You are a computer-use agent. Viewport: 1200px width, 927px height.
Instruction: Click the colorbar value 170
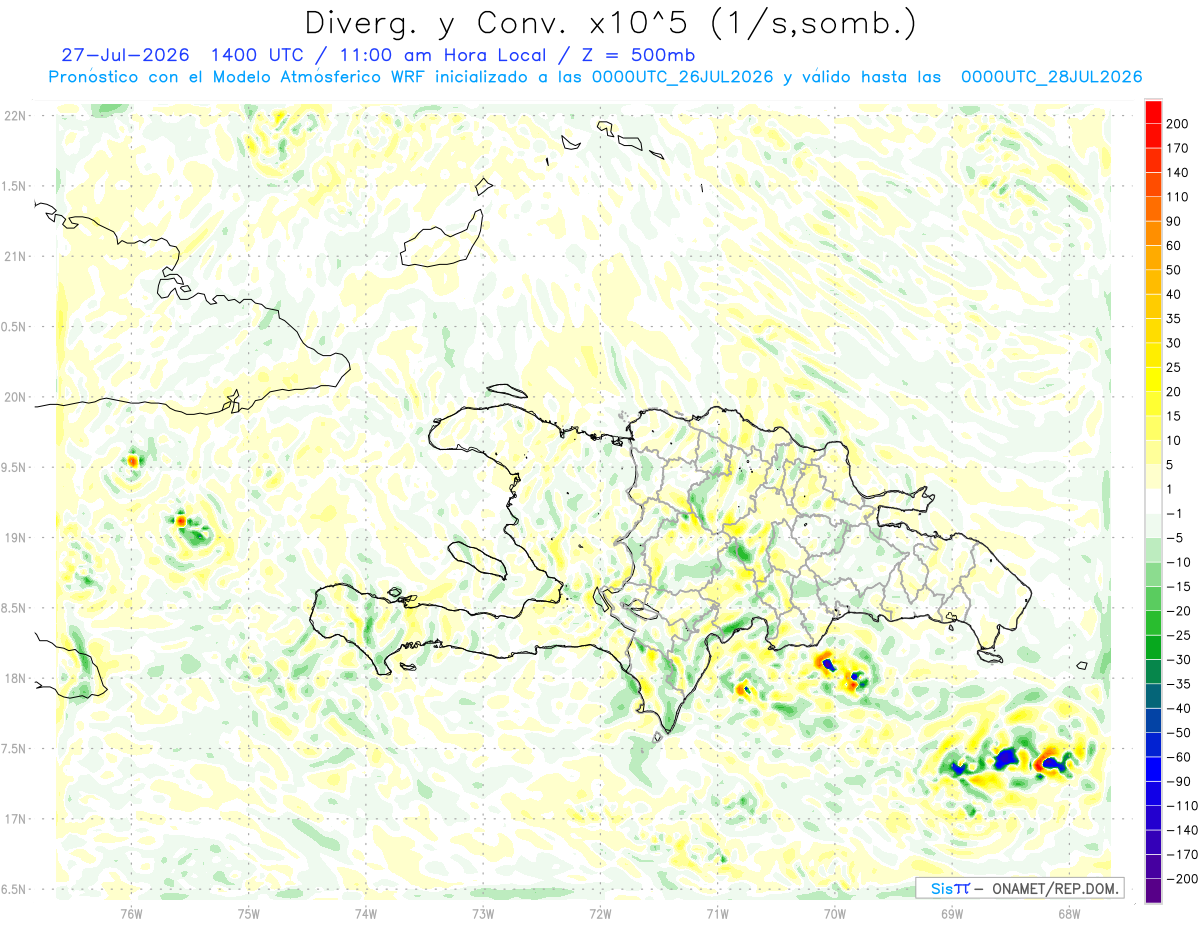(x=1178, y=148)
